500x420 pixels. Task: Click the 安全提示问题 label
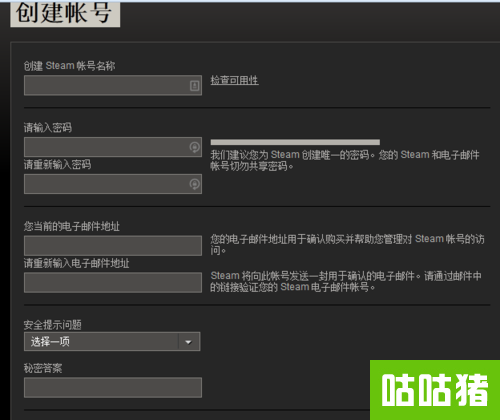pyautogui.click(x=52, y=325)
